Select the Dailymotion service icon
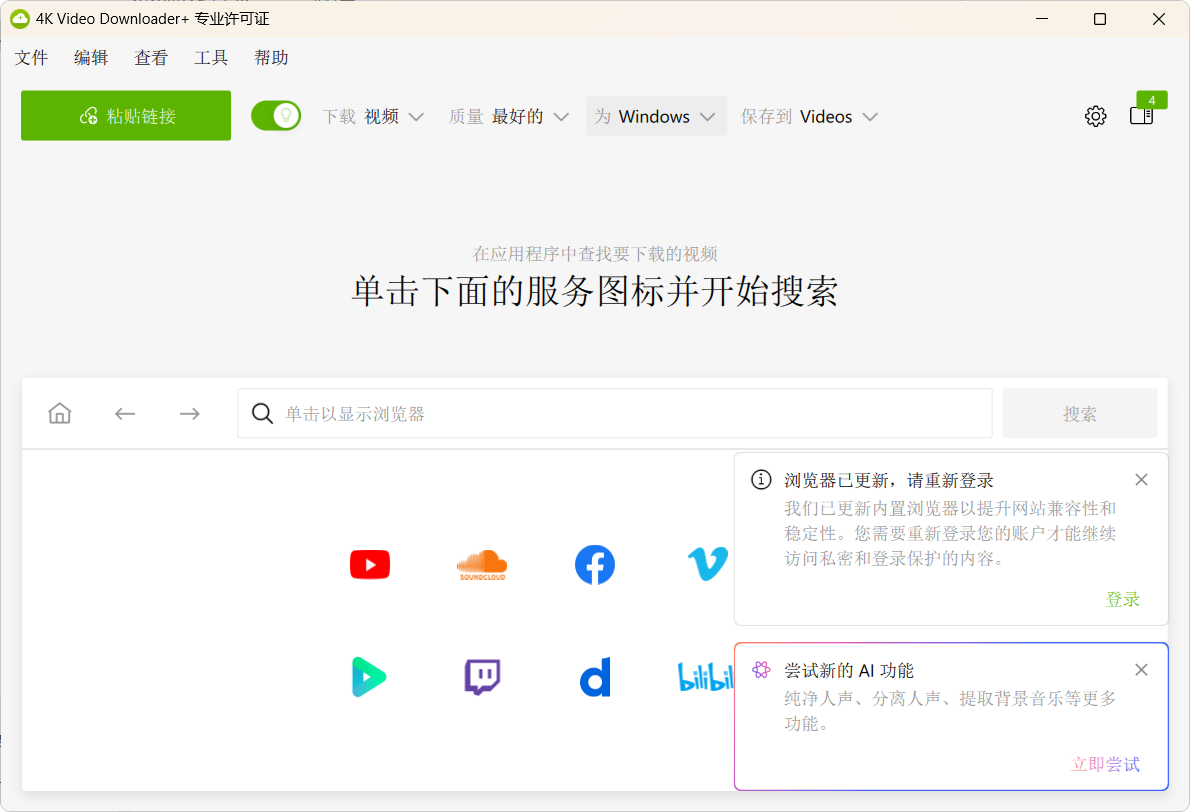 pos(595,676)
